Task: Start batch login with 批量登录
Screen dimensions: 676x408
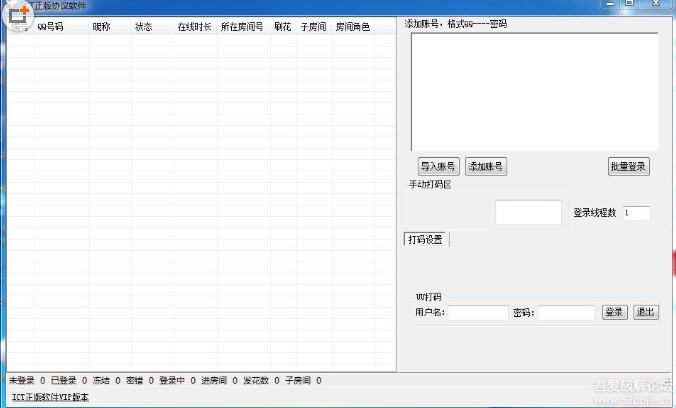Action: (629, 167)
